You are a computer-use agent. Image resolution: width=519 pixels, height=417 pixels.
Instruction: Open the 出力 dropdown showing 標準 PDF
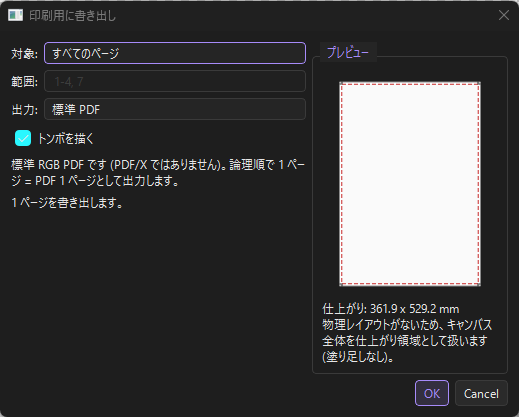click(x=175, y=109)
